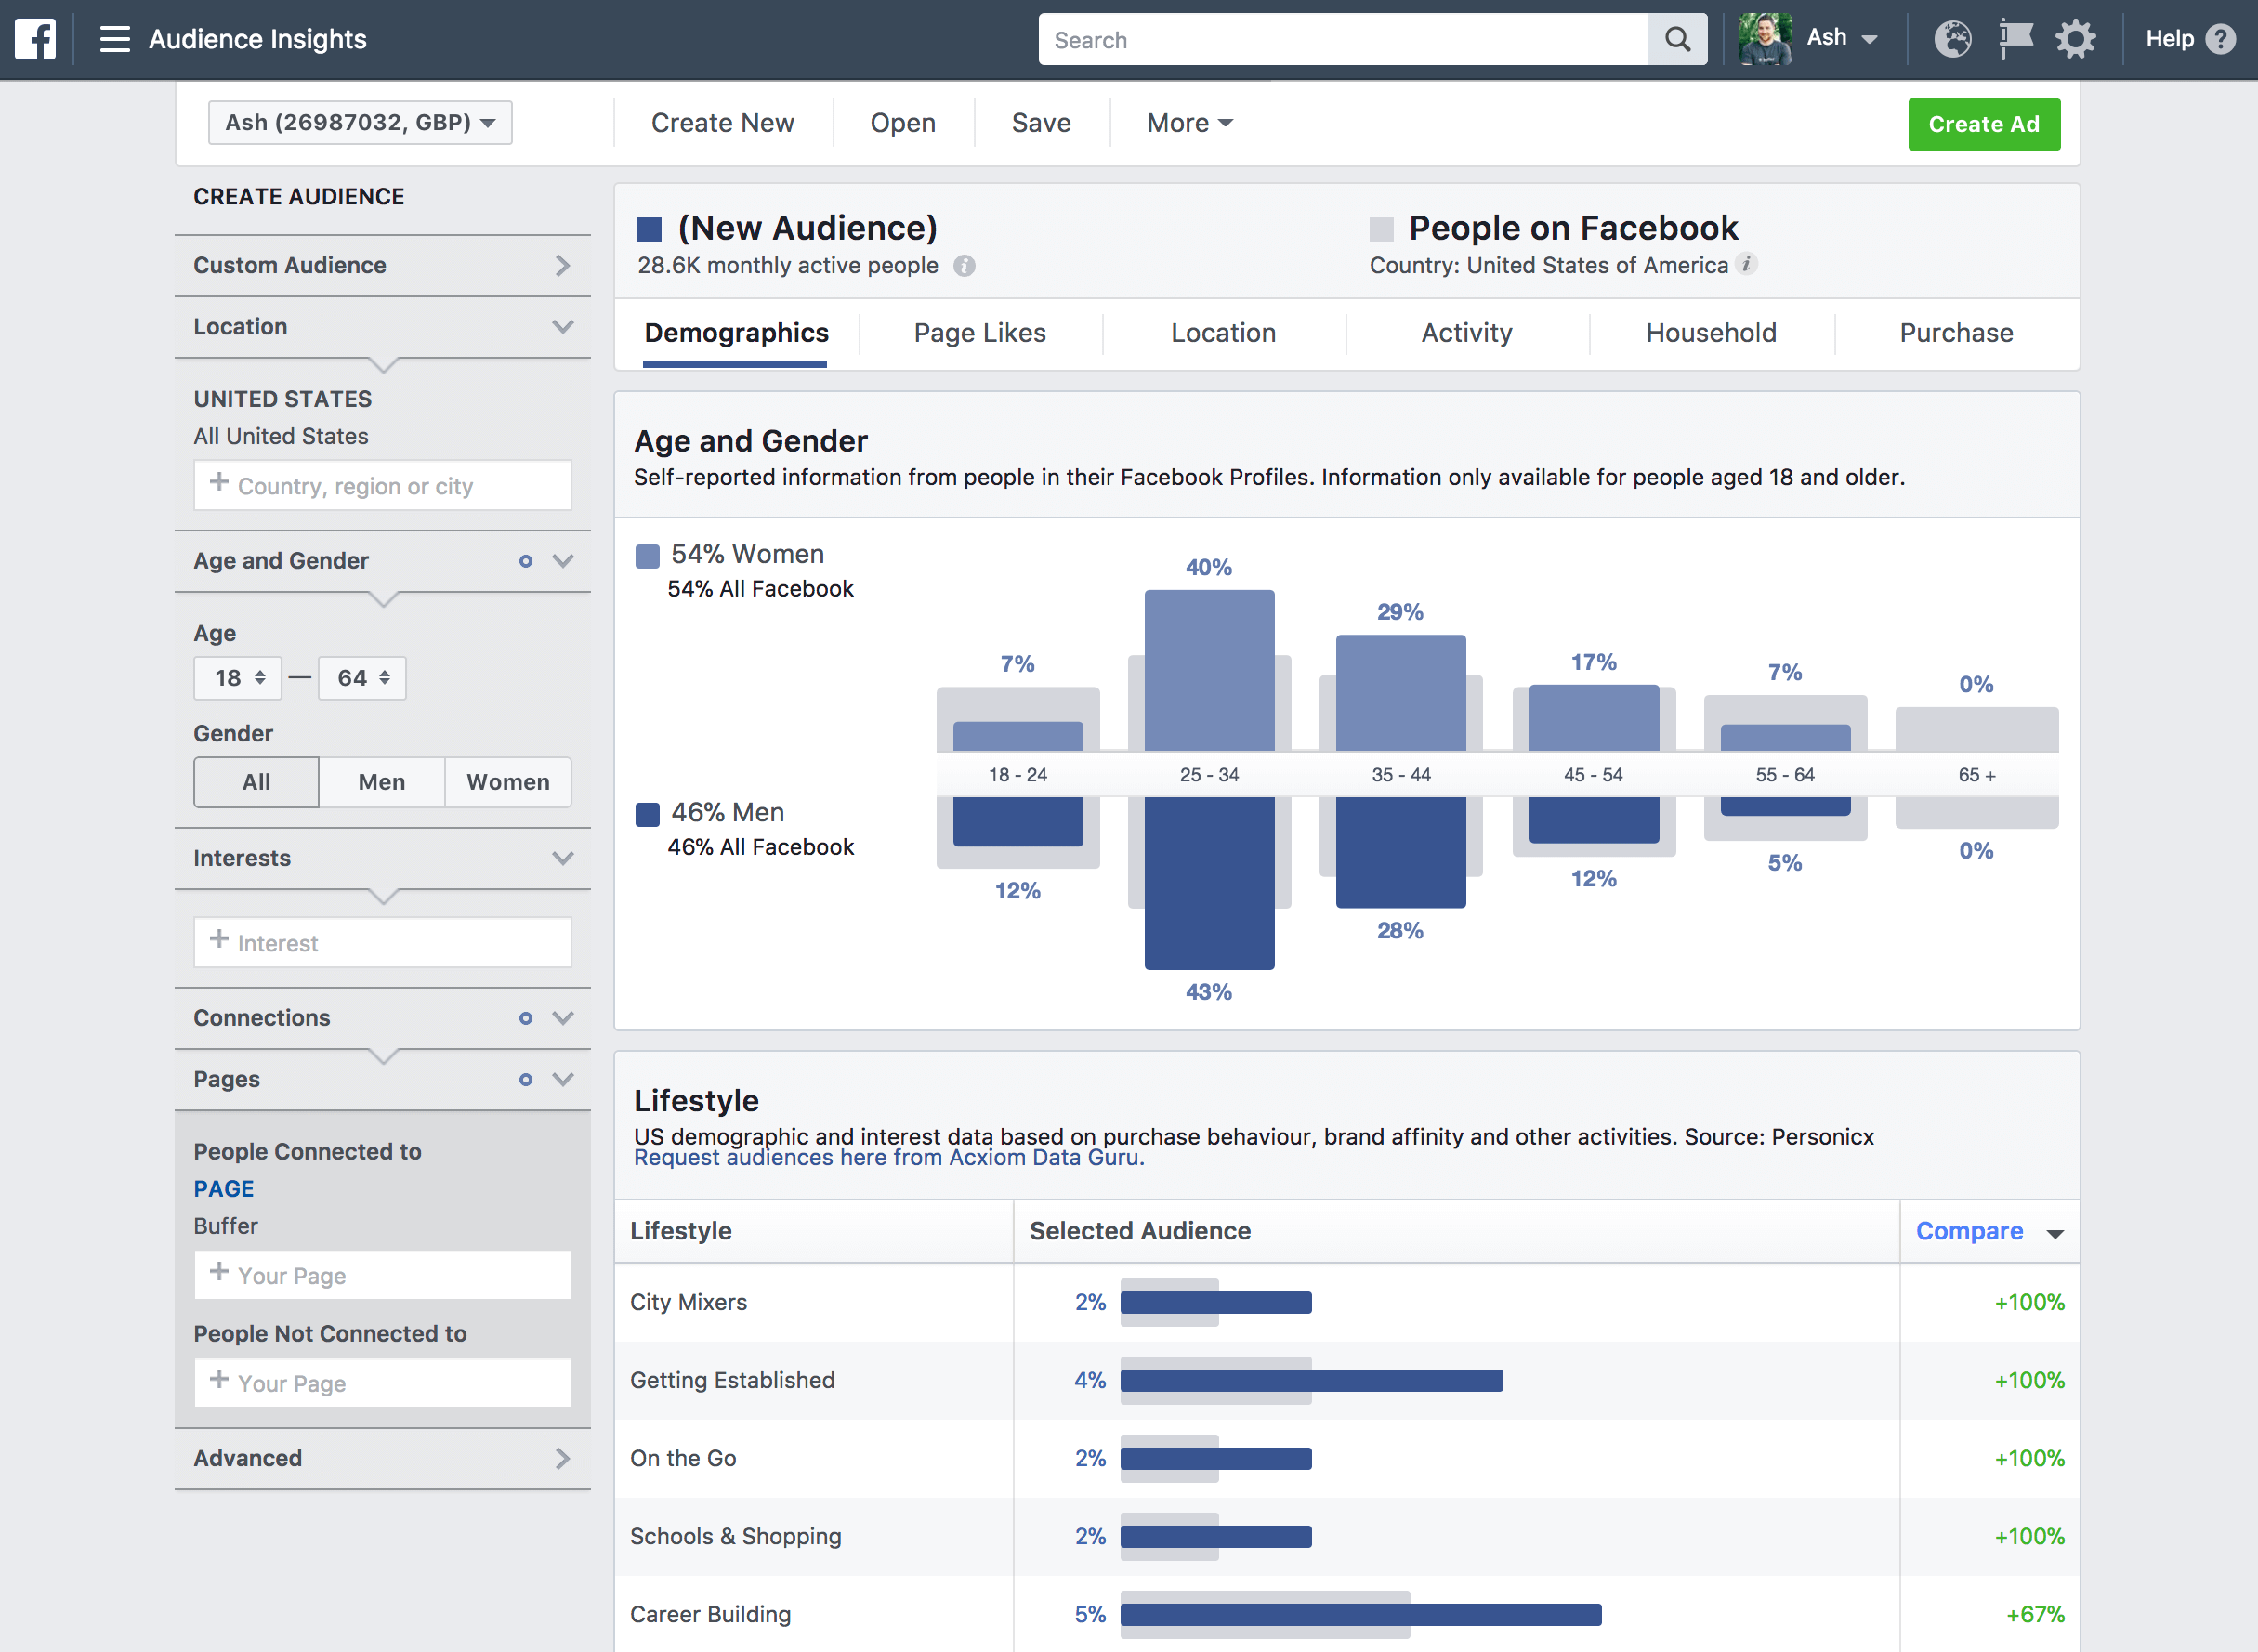2258x1652 pixels.
Task: Click the Facebook logo icon
Action: coord(34,39)
